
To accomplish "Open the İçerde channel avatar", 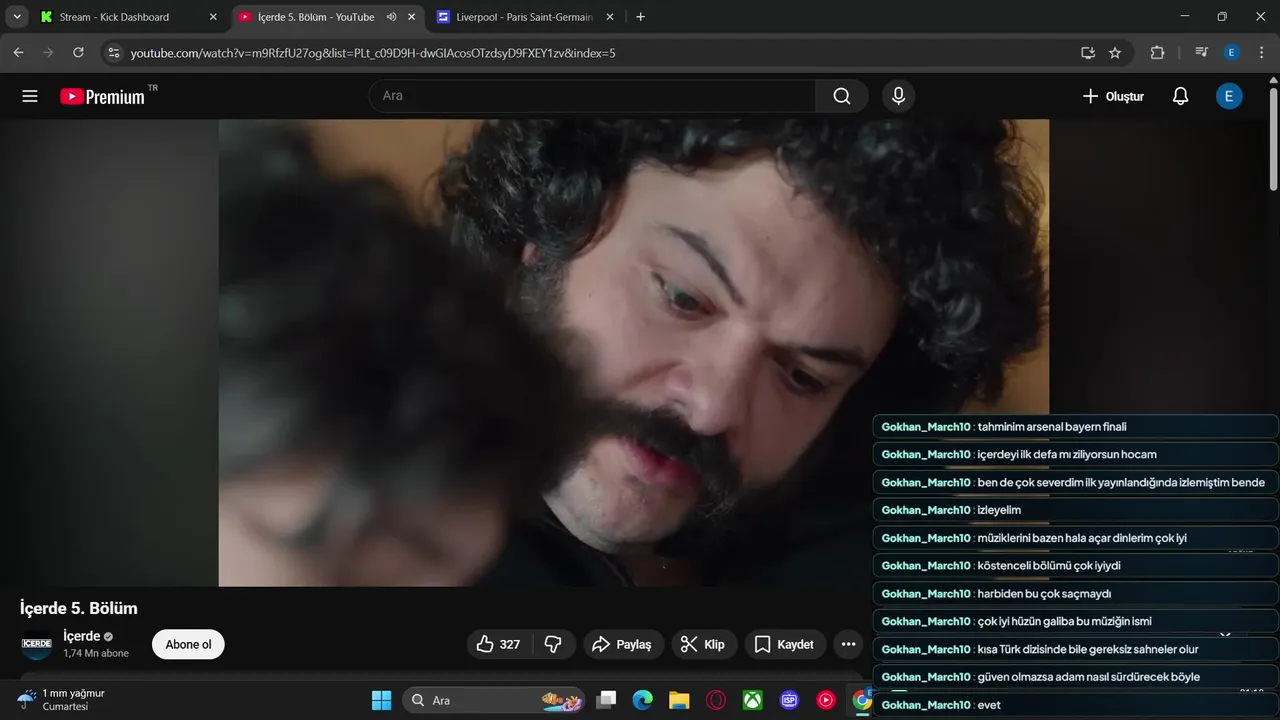I will tap(37, 644).
